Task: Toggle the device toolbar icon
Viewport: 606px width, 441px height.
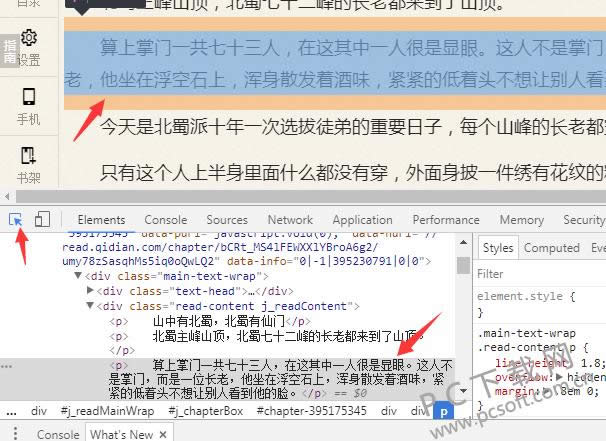Action: pos(42,219)
